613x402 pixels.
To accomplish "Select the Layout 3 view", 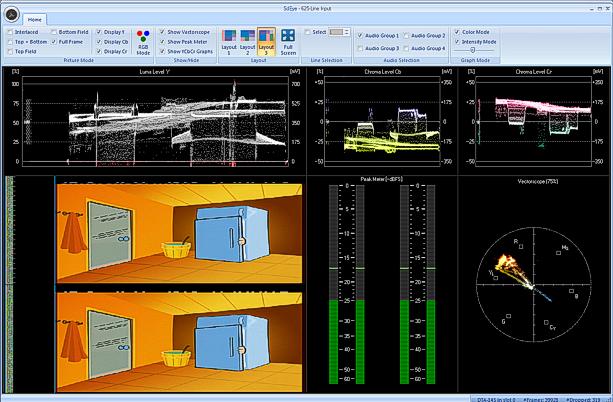I will [x=266, y=40].
